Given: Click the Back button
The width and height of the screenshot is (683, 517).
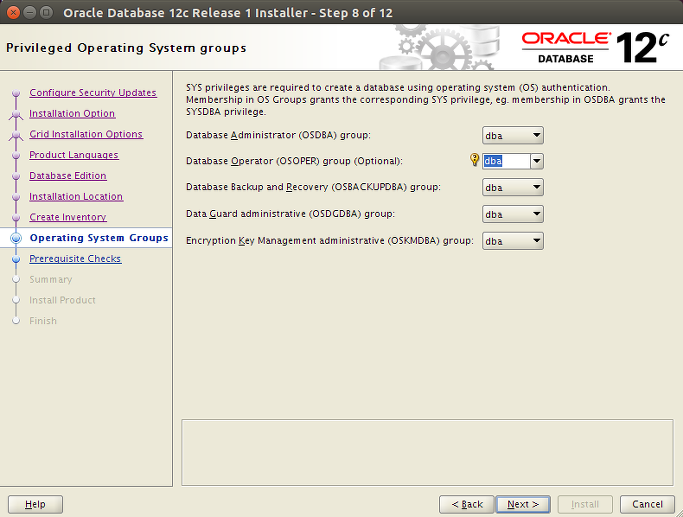Looking at the screenshot, I should (467, 504).
